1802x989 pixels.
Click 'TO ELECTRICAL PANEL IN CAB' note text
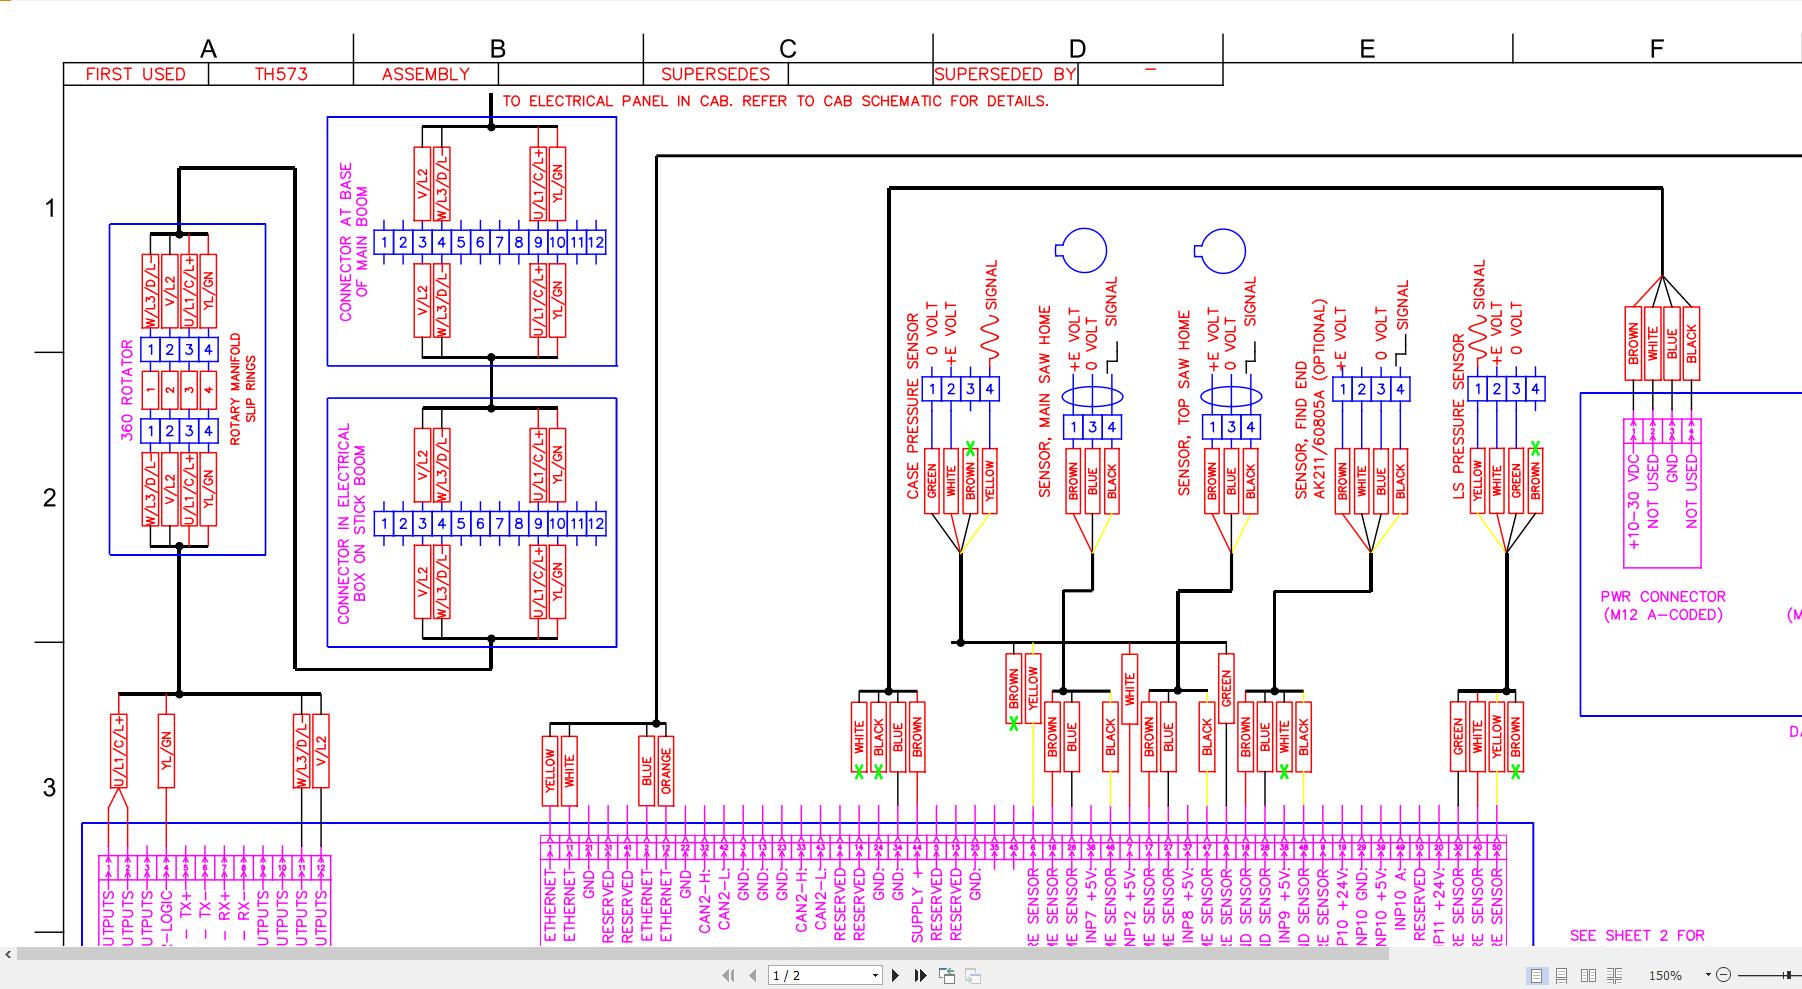coord(775,101)
